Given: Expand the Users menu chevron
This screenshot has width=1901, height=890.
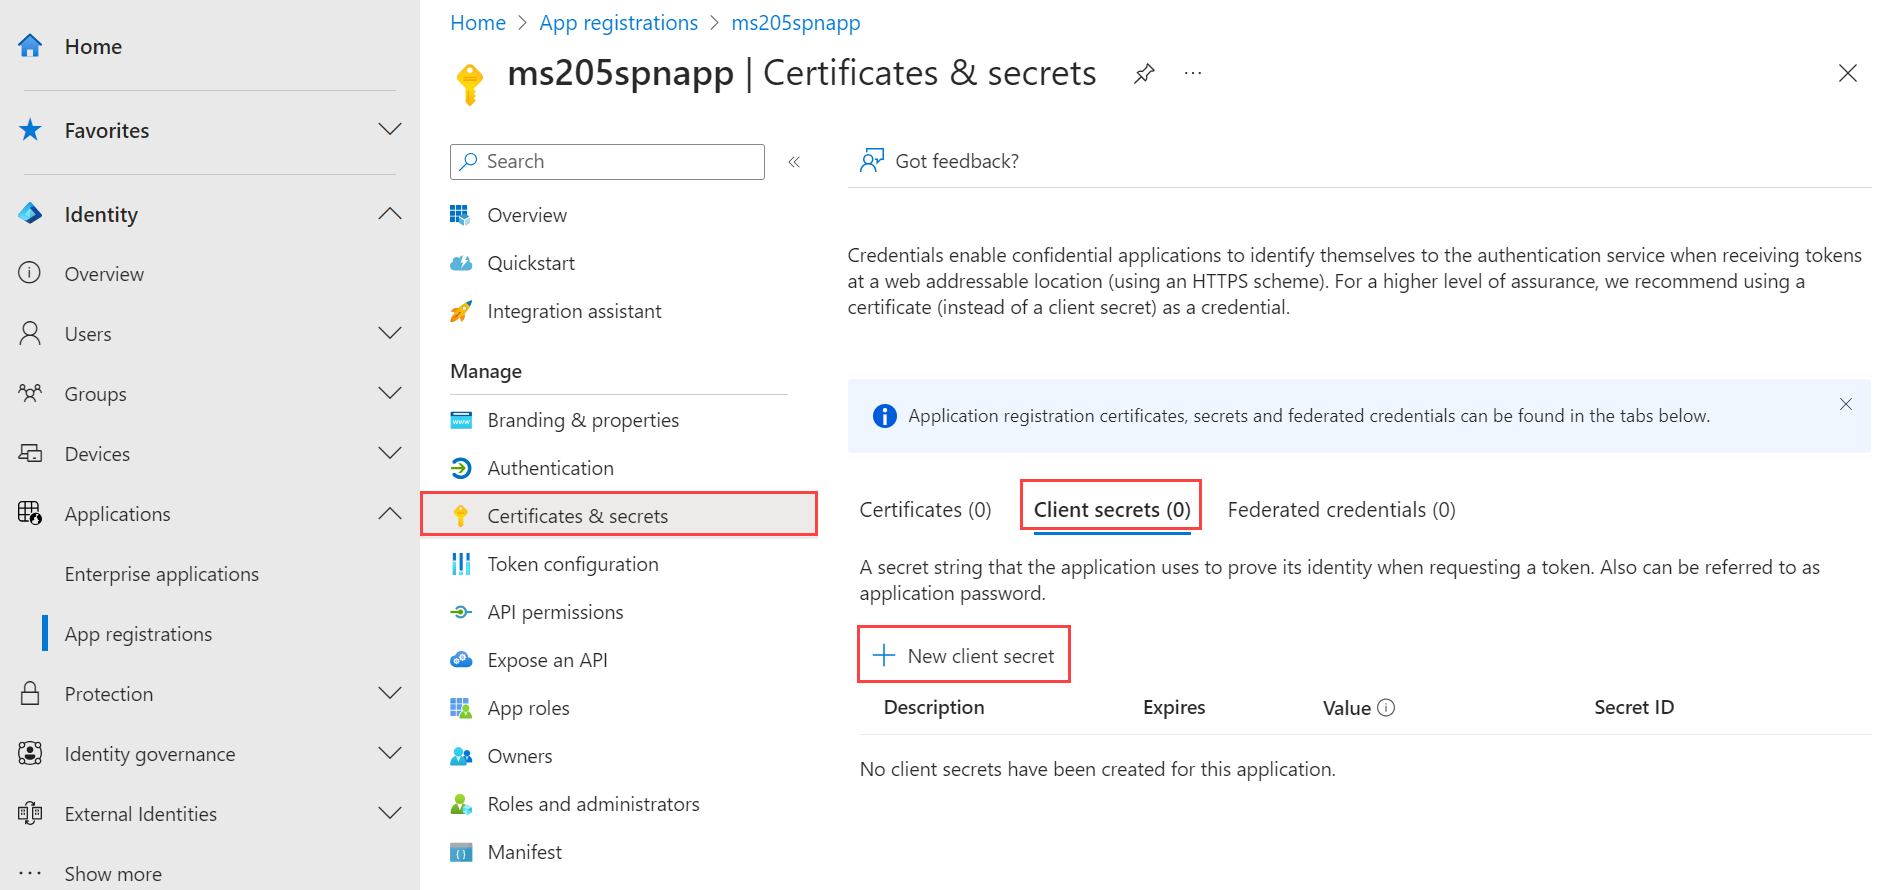Looking at the screenshot, I should click(390, 334).
